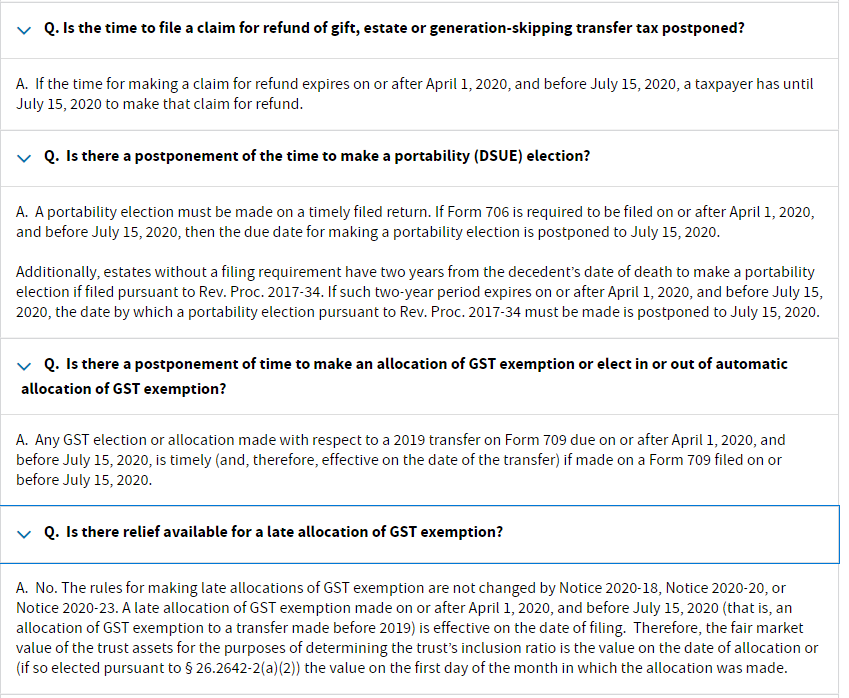This screenshot has width=849, height=698.
Task: Click the answer starting 'Any GST election'
Action: pos(400,460)
